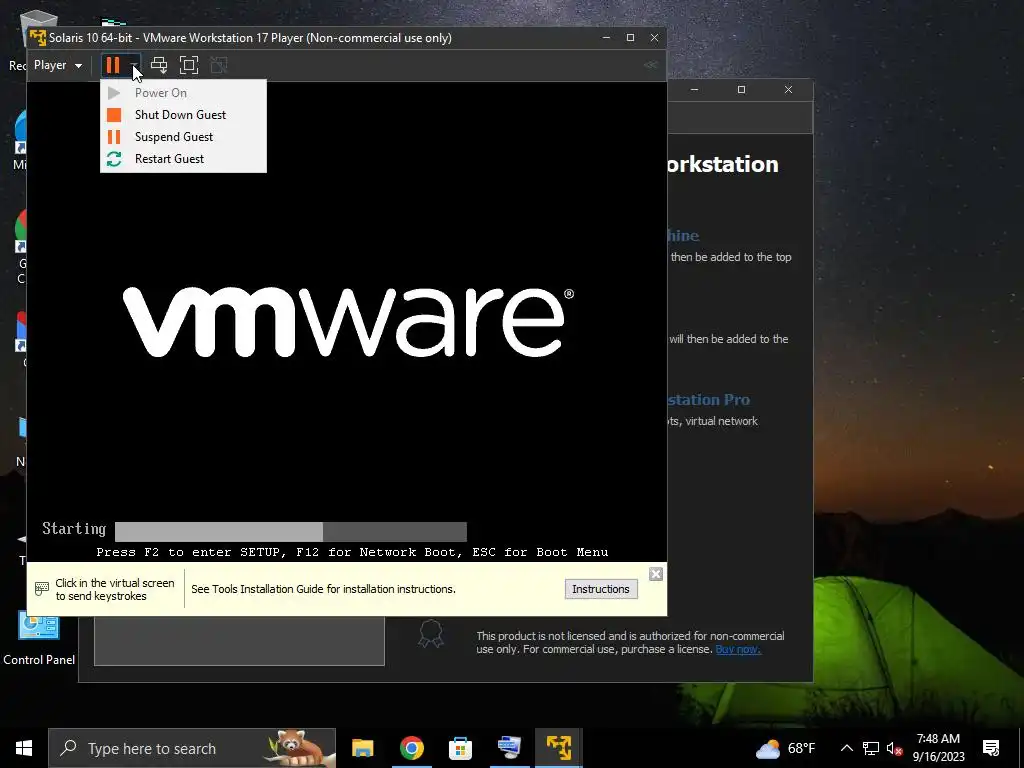Open clock showing 7:48 AM

pos(938,748)
